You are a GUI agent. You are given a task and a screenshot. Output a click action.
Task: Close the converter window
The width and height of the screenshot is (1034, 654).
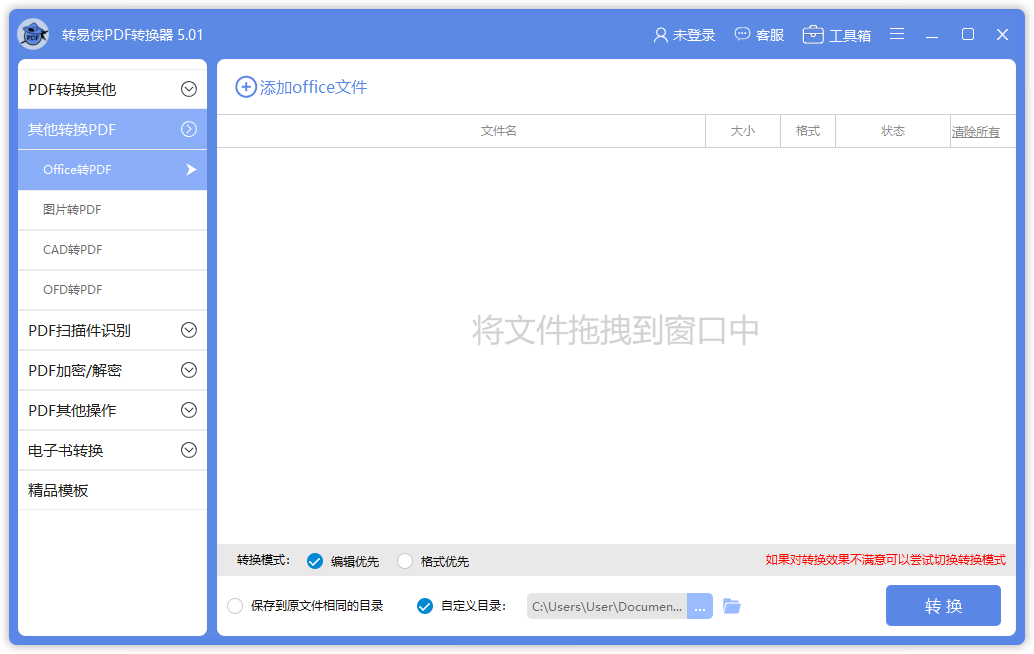1002,34
